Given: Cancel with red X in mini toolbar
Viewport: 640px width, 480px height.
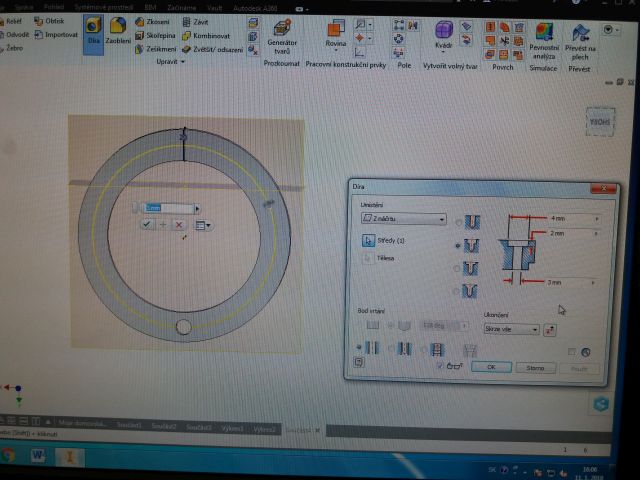Looking at the screenshot, I should pyautogui.click(x=179, y=226).
